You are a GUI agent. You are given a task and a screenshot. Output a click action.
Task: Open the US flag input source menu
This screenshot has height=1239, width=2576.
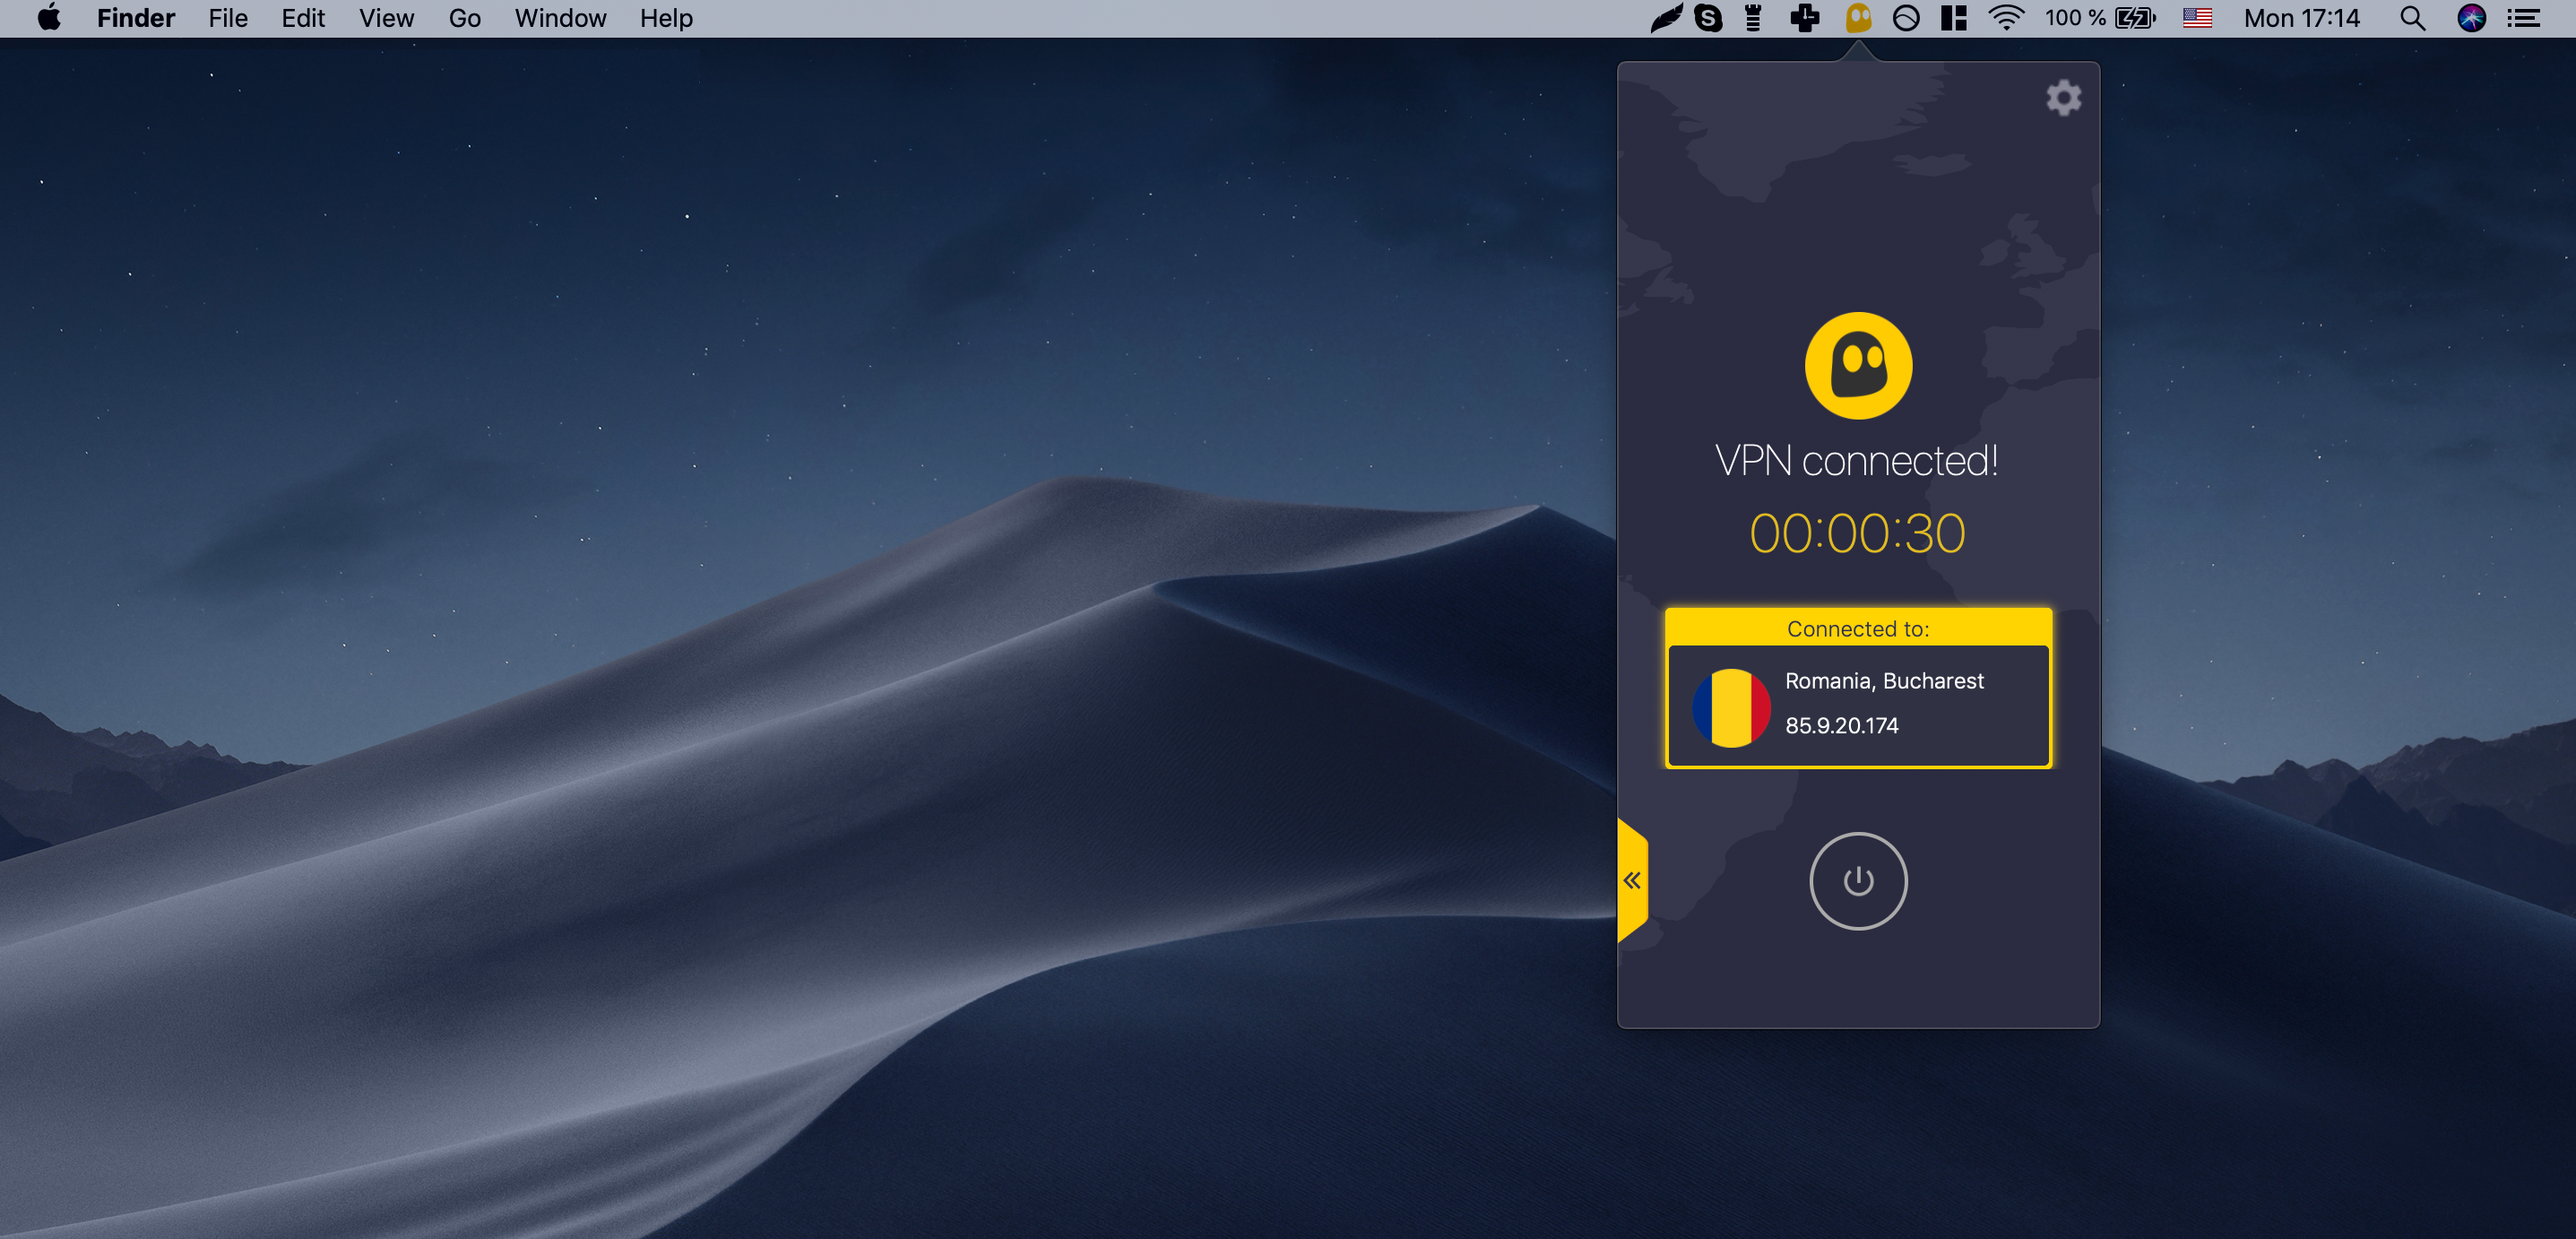pos(2197,18)
